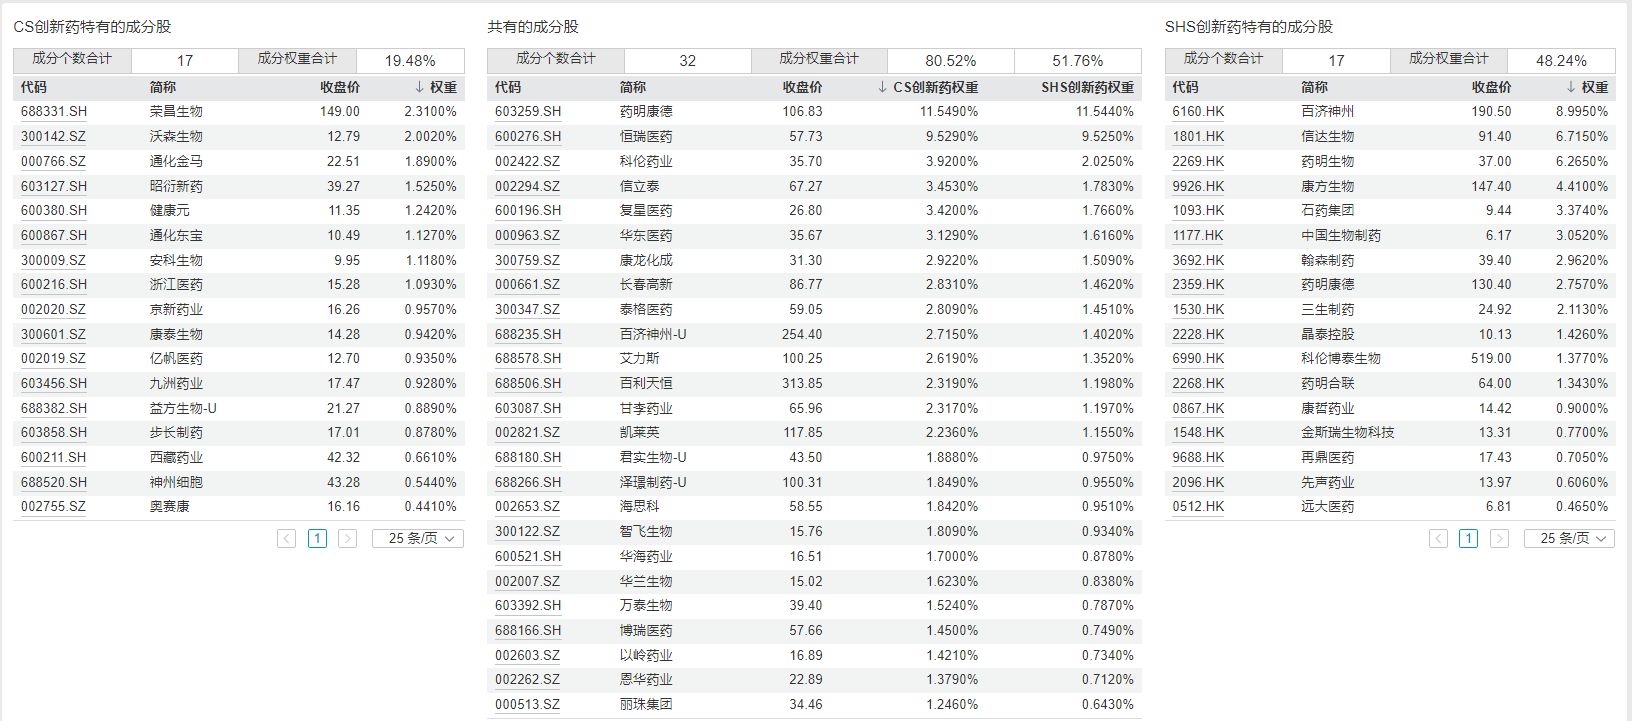Open stock code 300142.SZ
This screenshot has height=721, width=1632.
pyautogui.click(x=54, y=136)
